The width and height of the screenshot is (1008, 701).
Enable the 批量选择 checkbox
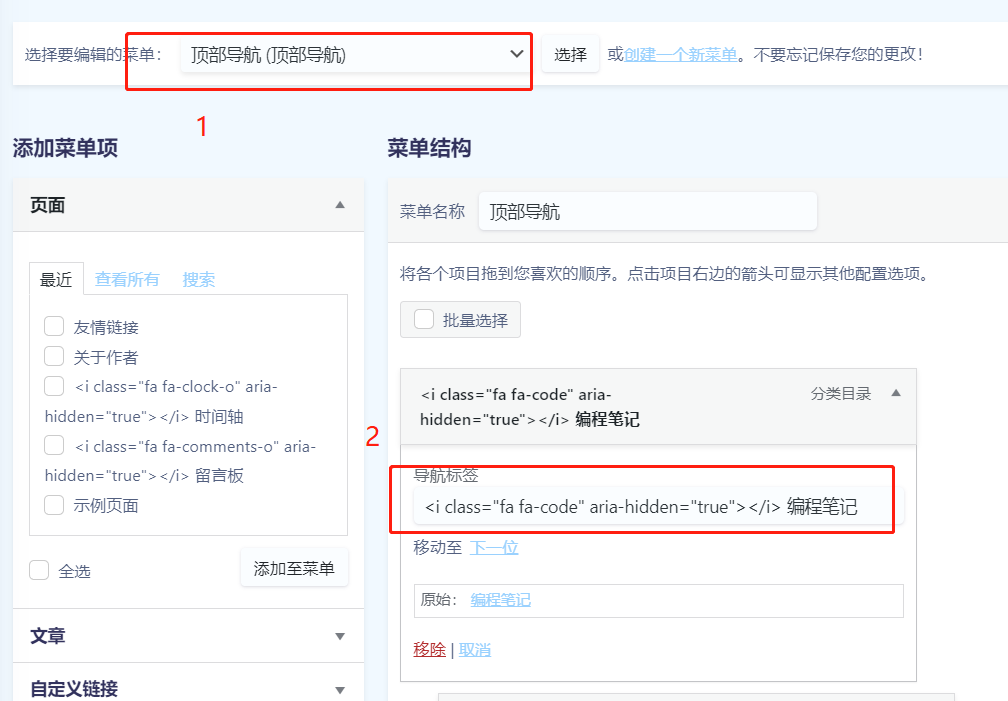tap(424, 320)
